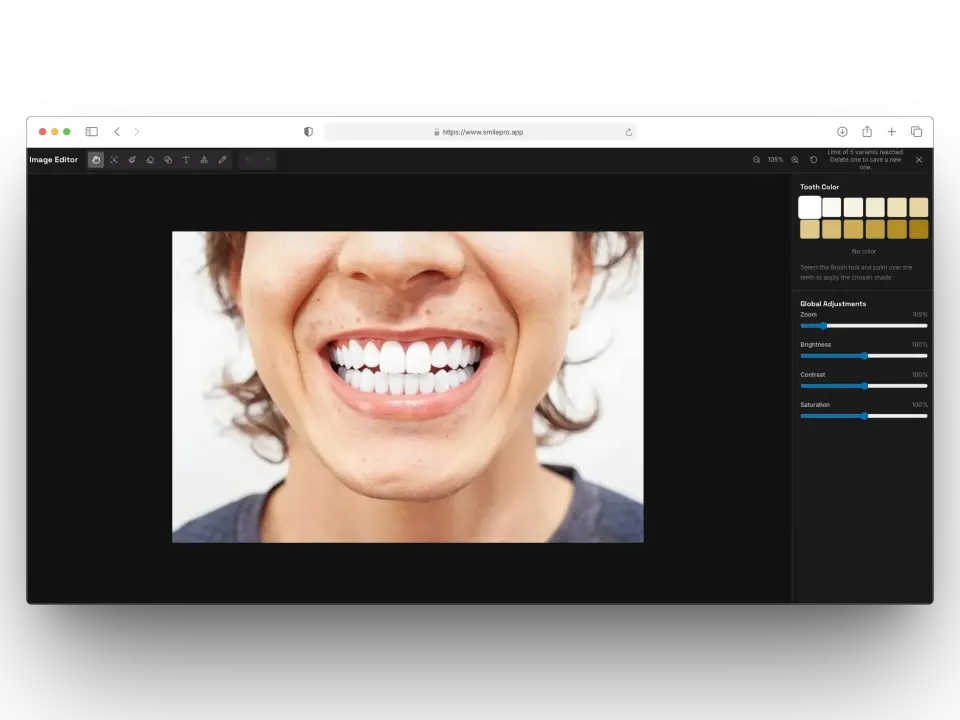This screenshot has height=720, width=960.
Task: Show the tab overview icon
Action: click(917, 132)
